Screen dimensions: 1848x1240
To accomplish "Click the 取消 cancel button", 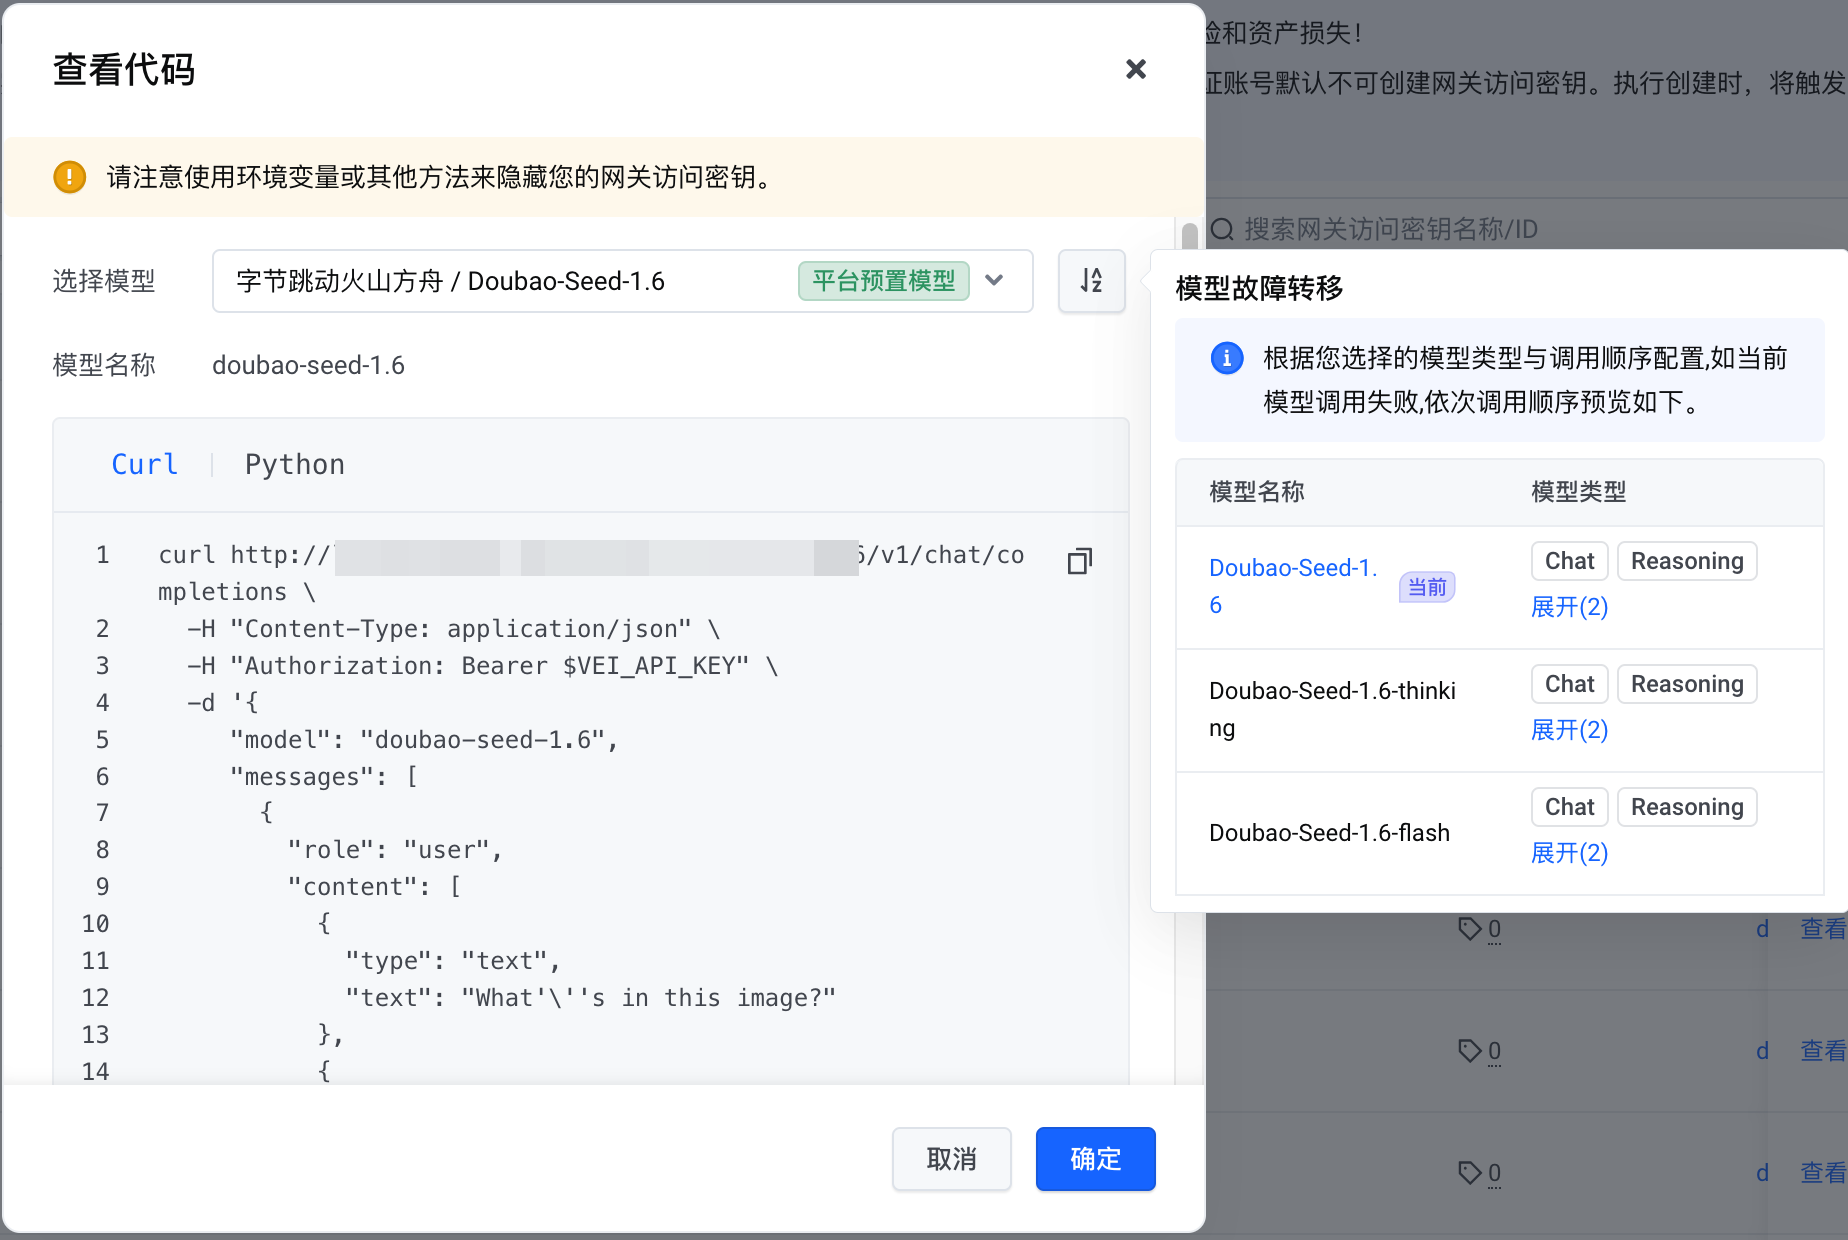I will 951,1159.
